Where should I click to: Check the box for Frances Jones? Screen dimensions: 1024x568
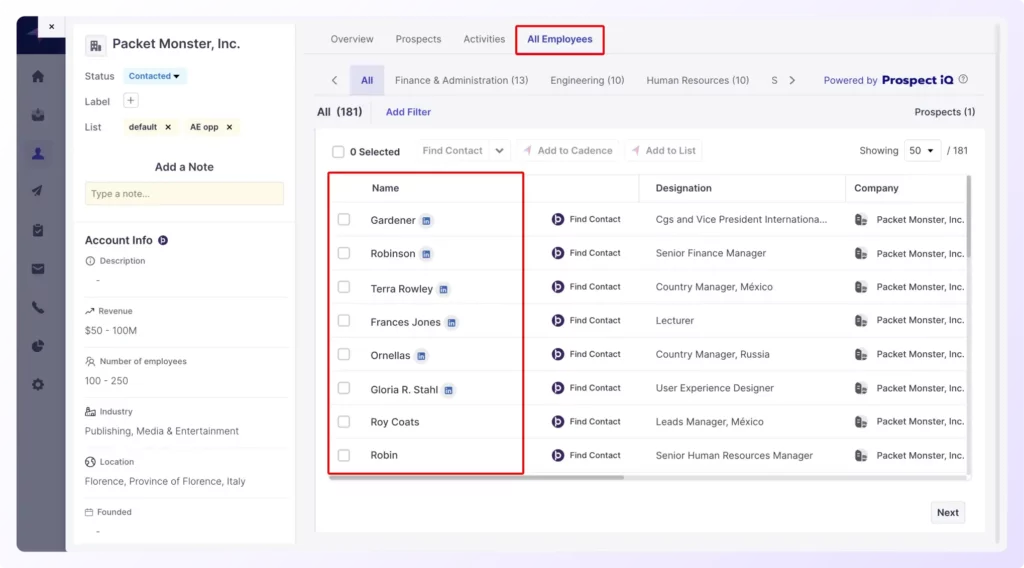pos(344,321)
